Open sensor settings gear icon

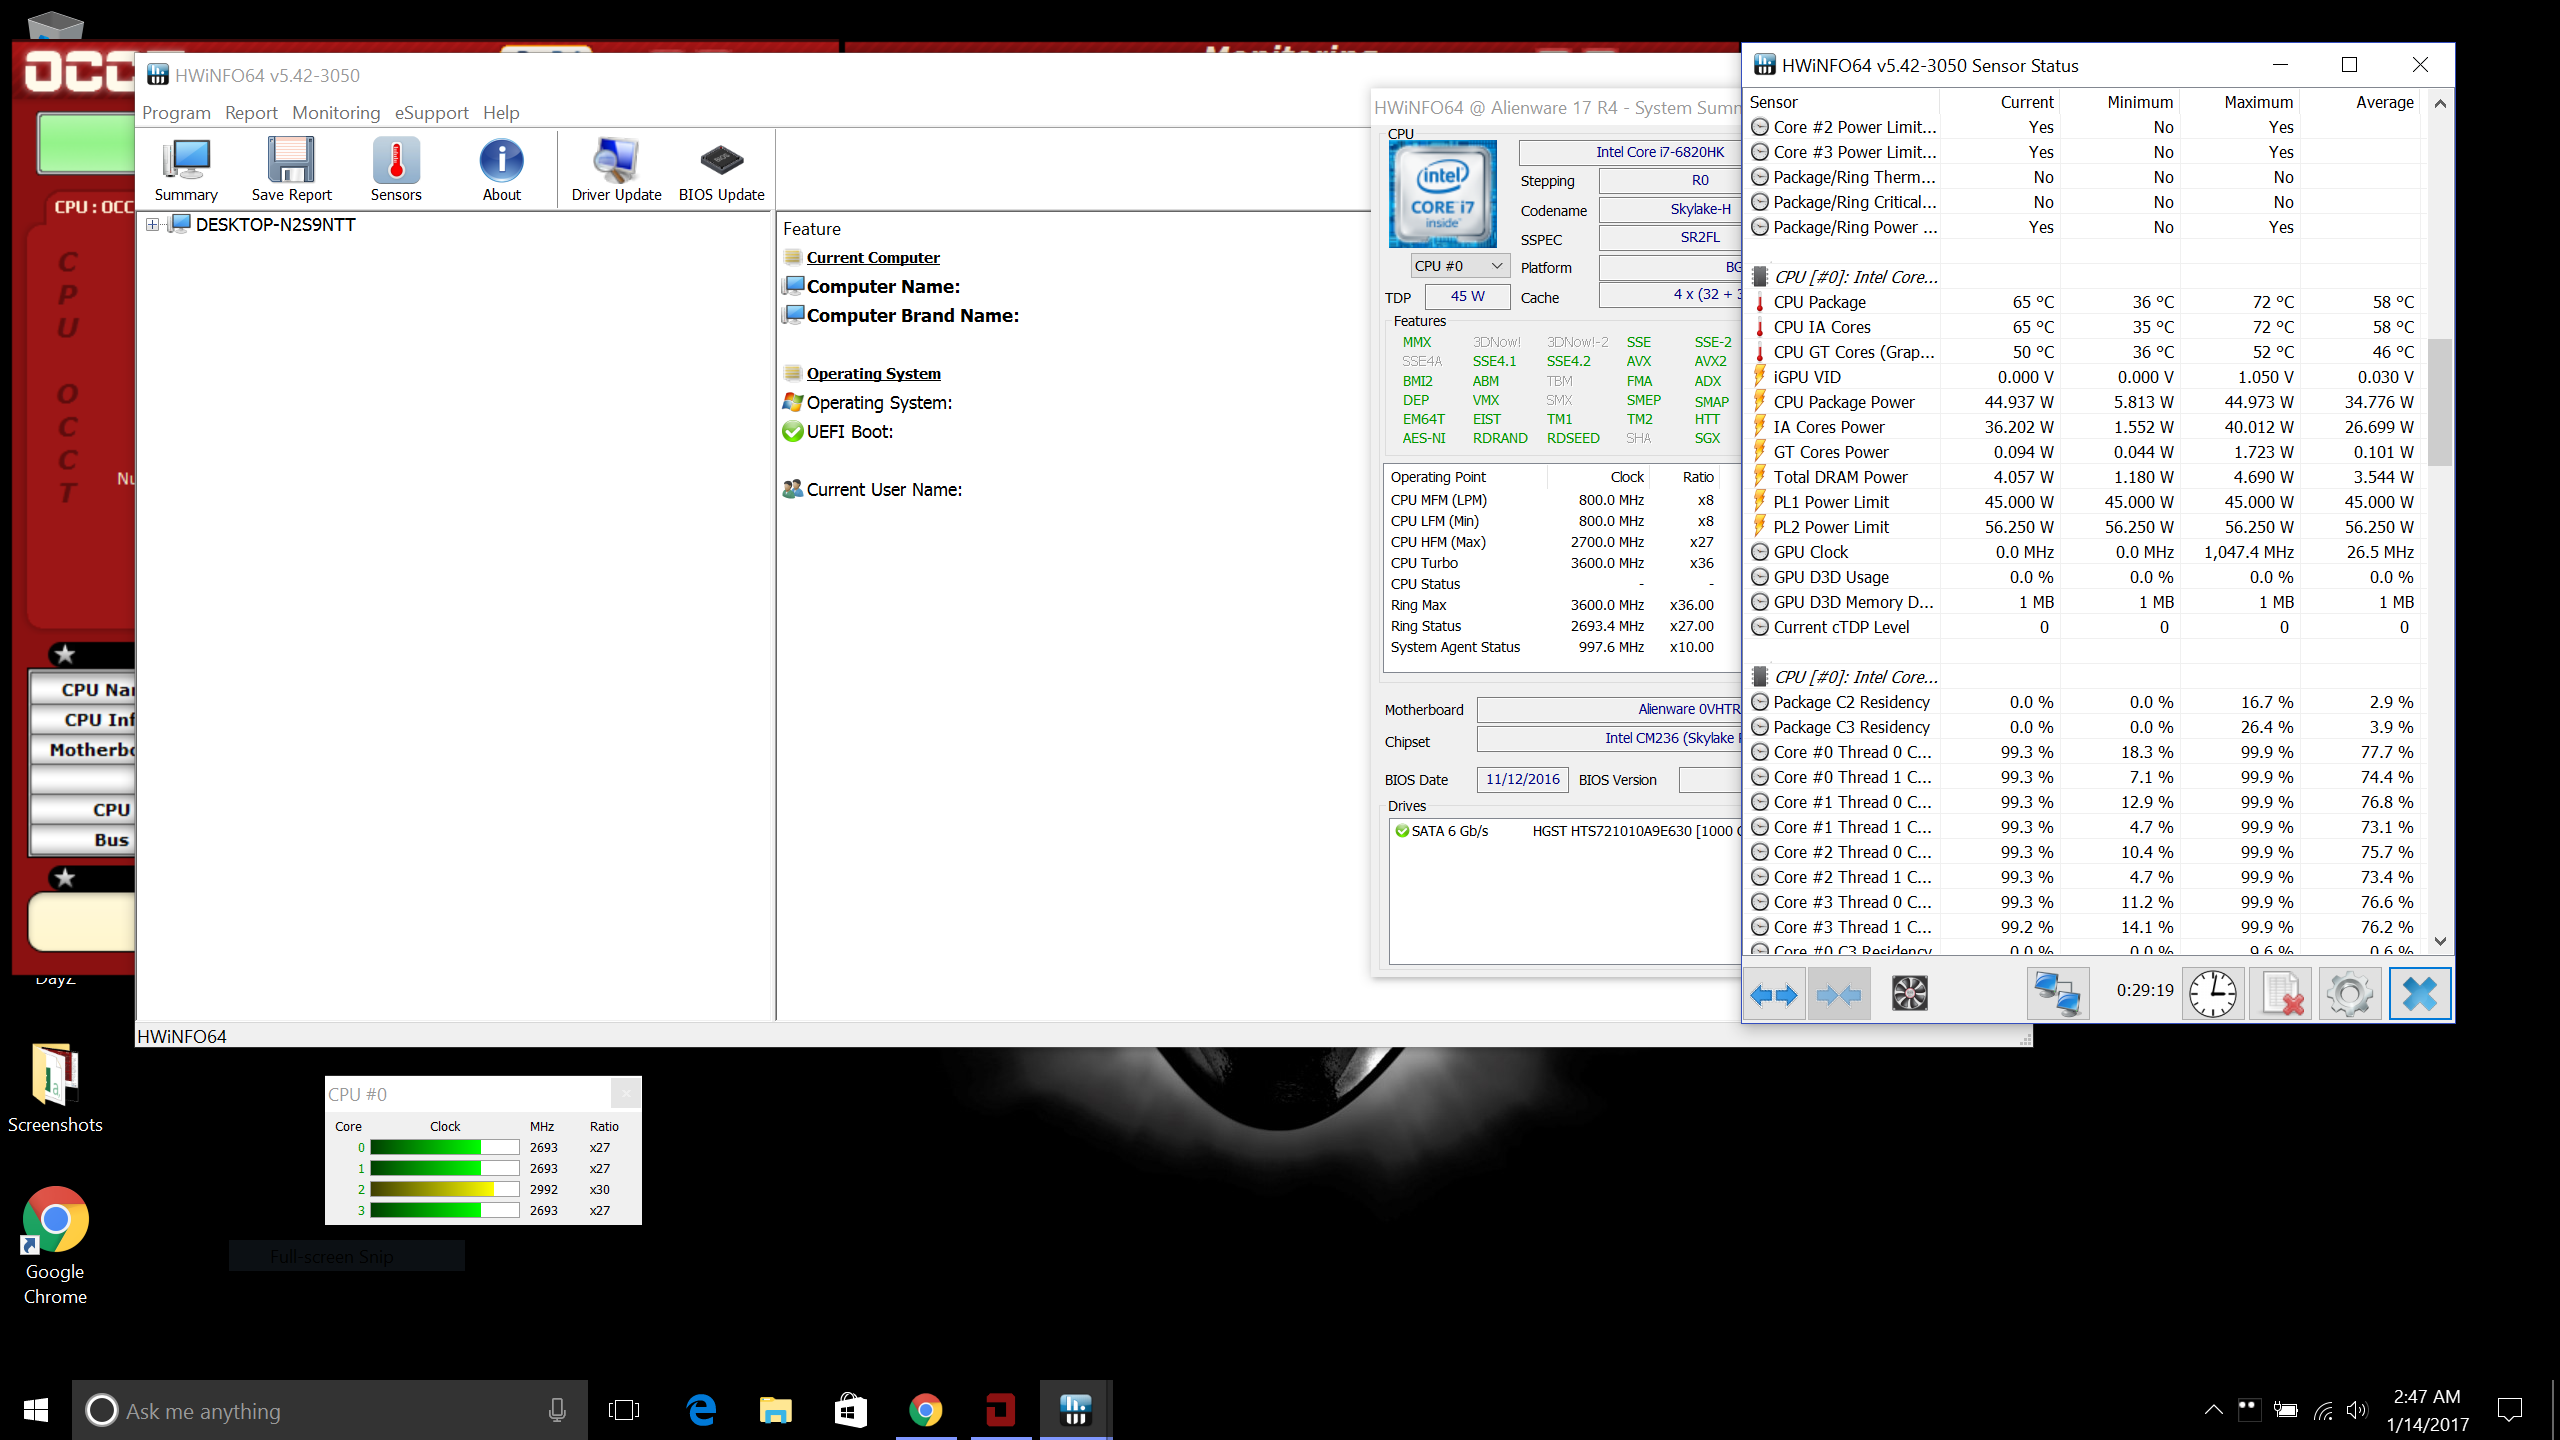2349,994
